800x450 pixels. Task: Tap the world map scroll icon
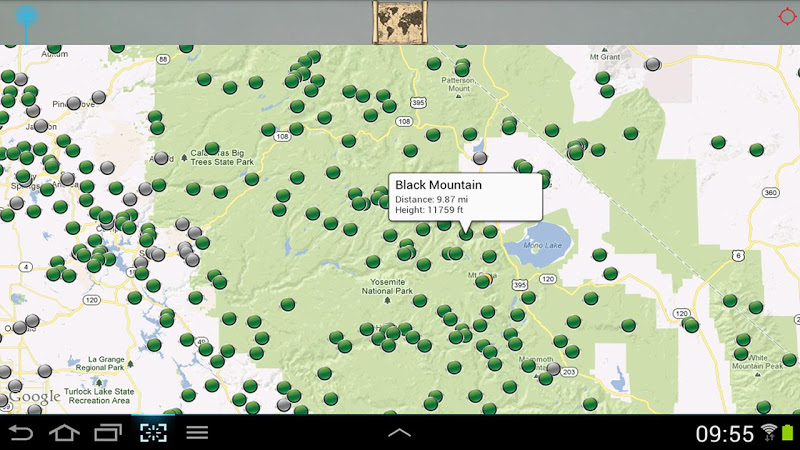[399, 22]
